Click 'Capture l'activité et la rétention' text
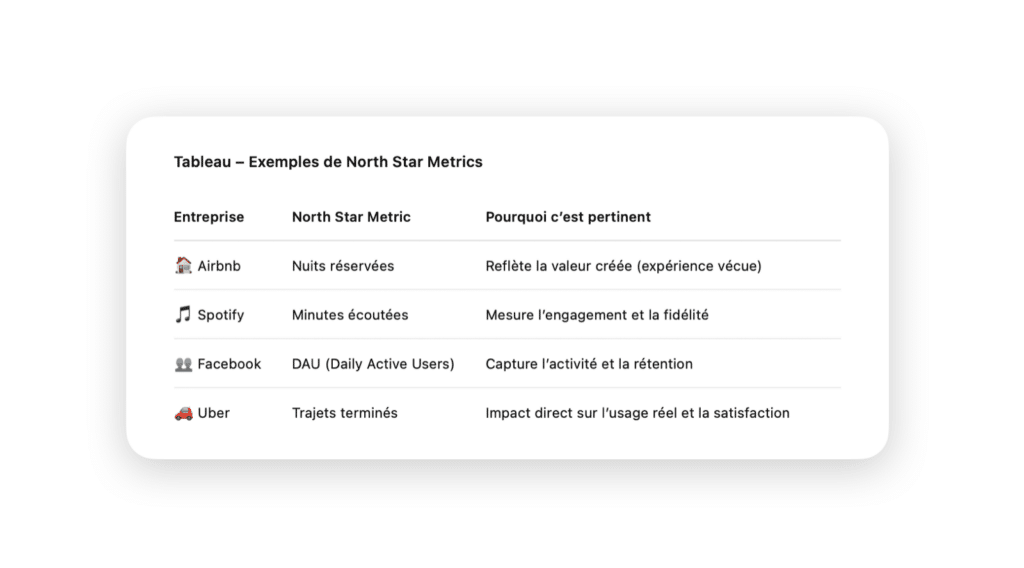This screenshot has height=568, width=1024. pos(589,364)
